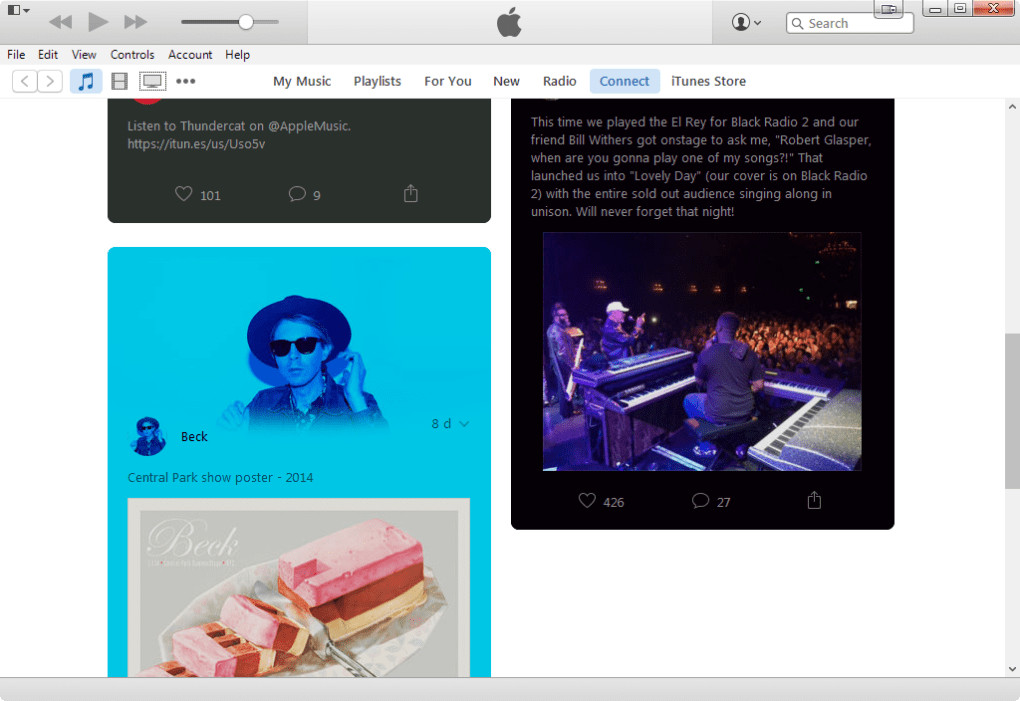Click the rewind playback button
1020x701 pixels.
pos(60,22)
